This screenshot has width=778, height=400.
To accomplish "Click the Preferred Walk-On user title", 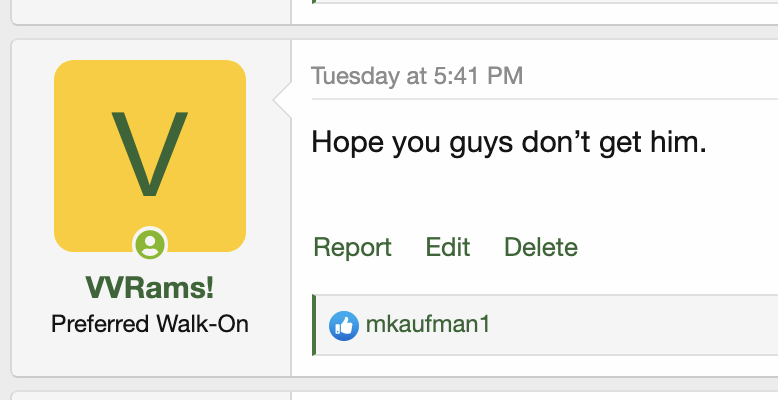I will coord(150,325).
